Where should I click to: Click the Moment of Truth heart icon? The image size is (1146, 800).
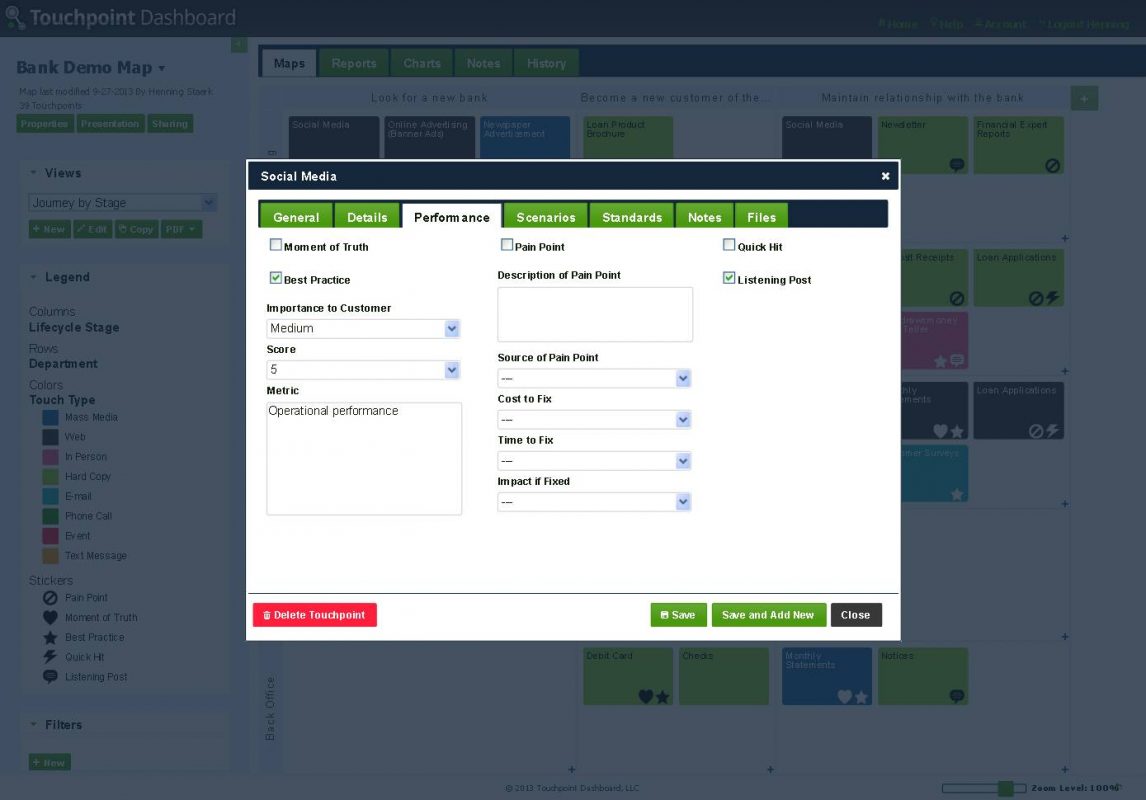click(x=49, y=617)
